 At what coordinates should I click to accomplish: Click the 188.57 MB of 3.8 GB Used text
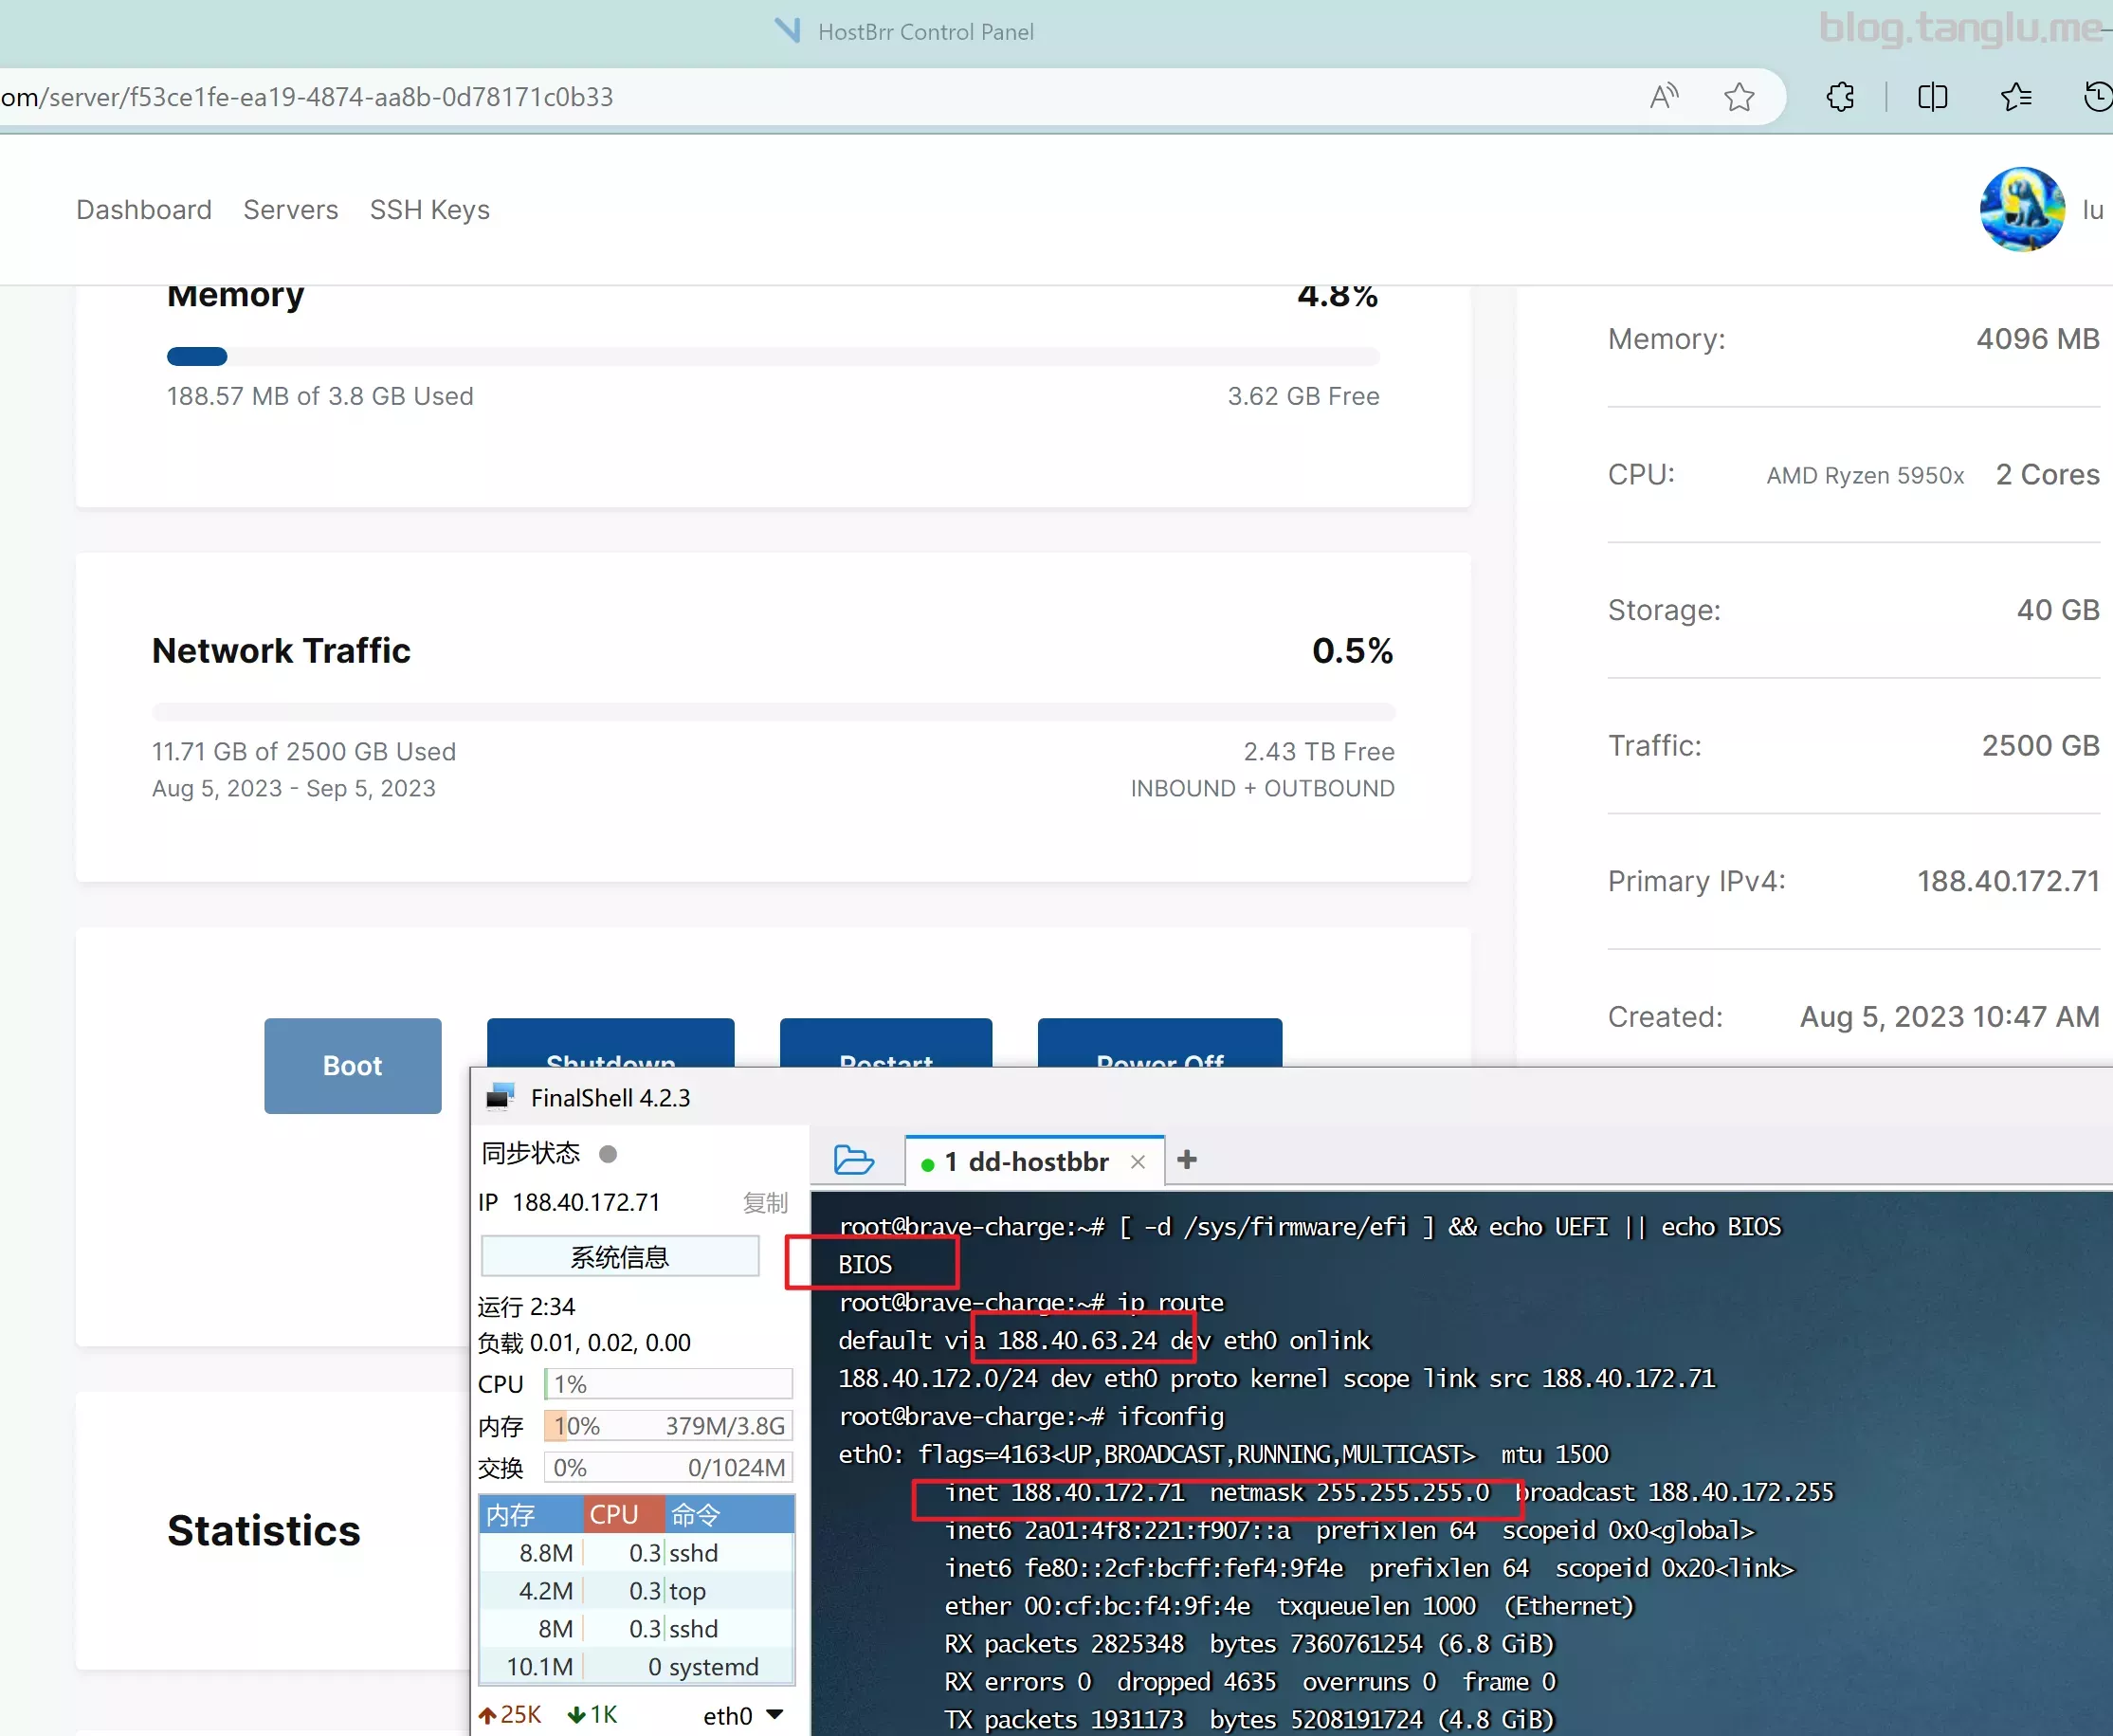click(320, 396)
